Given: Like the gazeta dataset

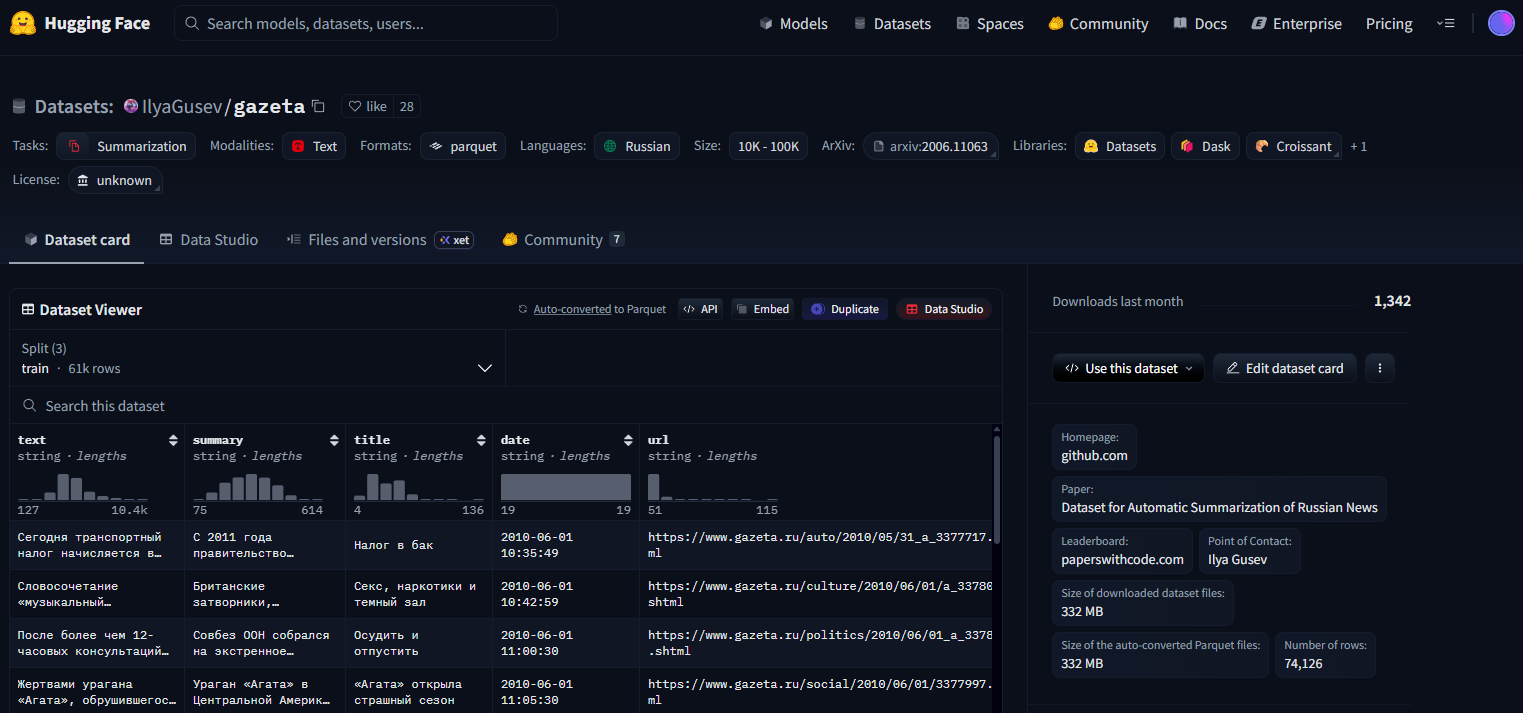Looking at the screenshot, I should click(x=367, y=106).
